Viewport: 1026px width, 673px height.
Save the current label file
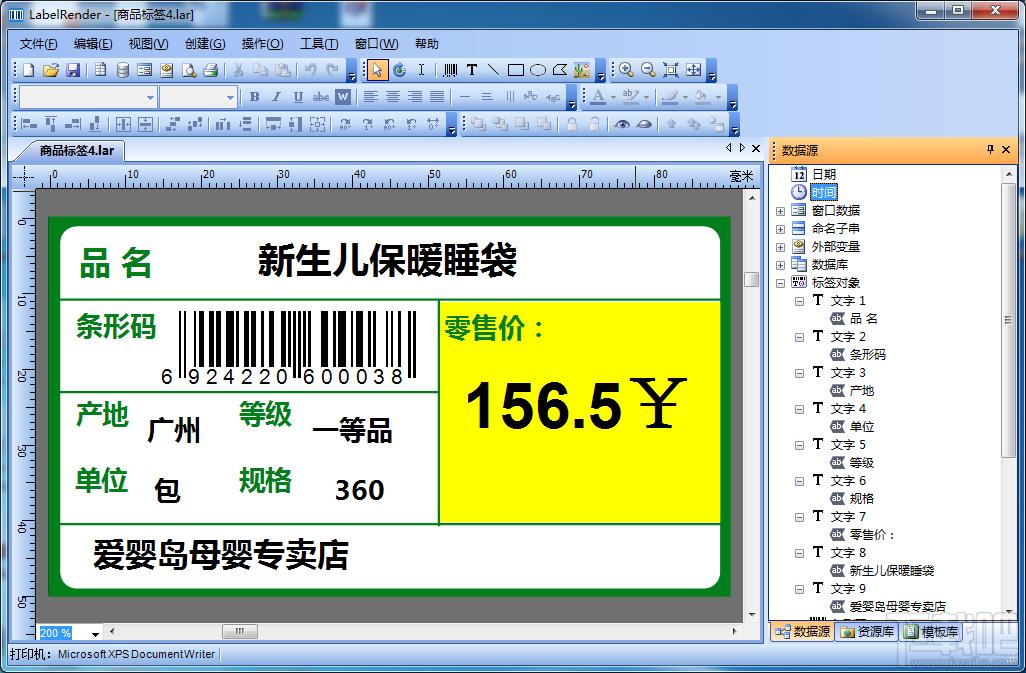tap(73, 70)
